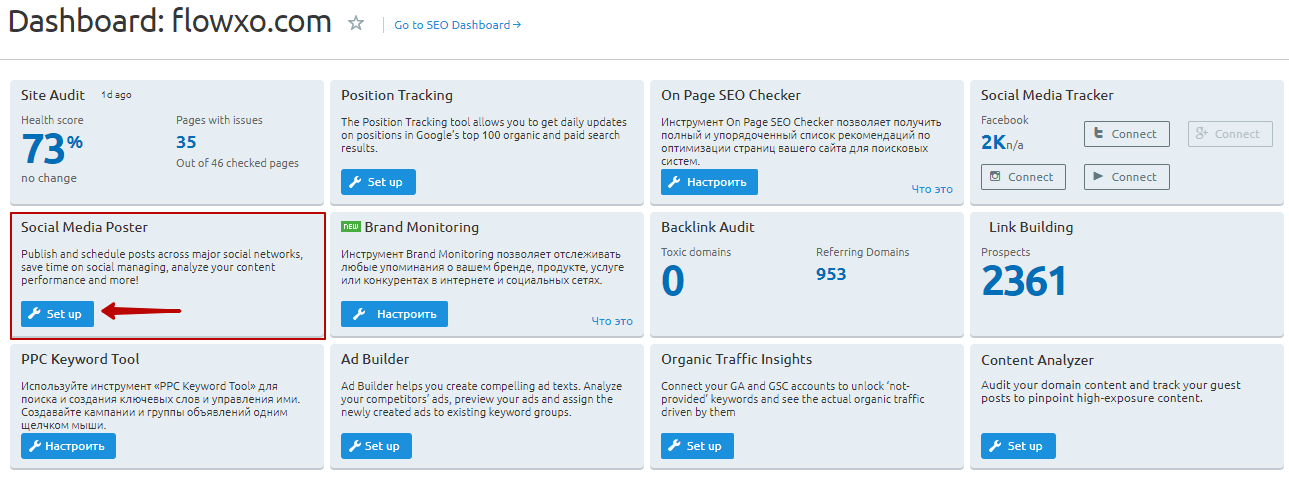Open the PPC Keyword Tool title
The image size is (1289, 479).
(80, 359)
